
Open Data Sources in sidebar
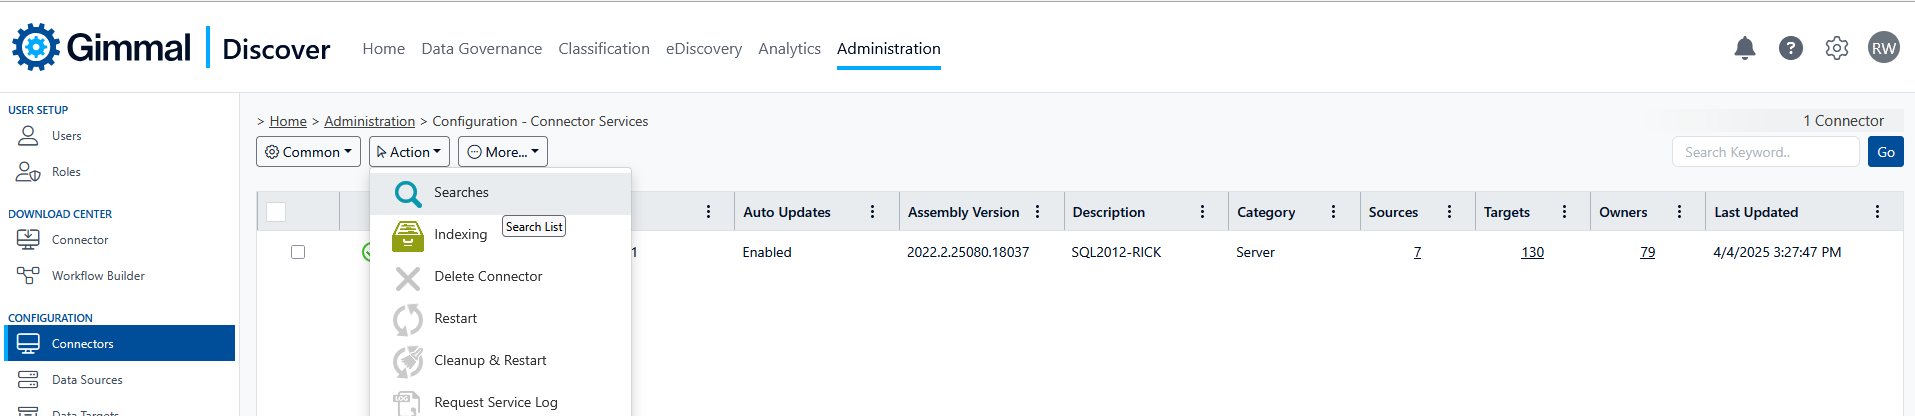point(87,380)
